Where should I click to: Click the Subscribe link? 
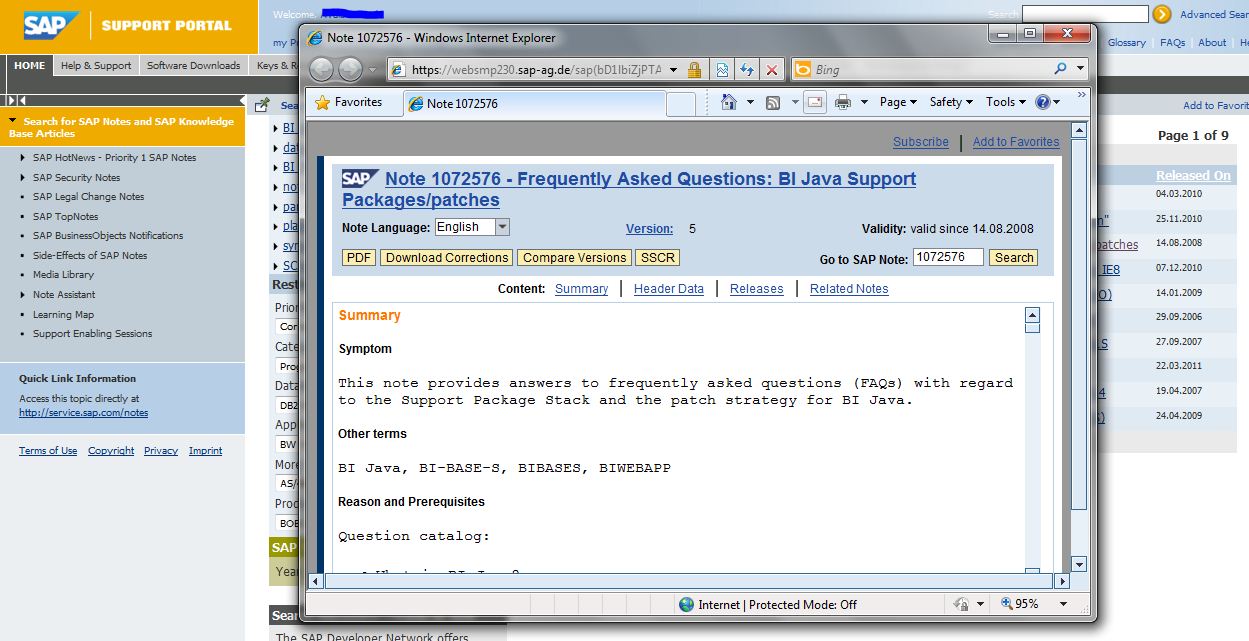click(921, 142)
